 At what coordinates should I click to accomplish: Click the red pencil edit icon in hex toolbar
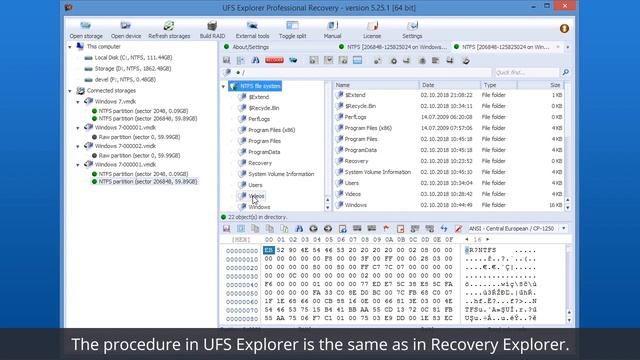[458, 229]
